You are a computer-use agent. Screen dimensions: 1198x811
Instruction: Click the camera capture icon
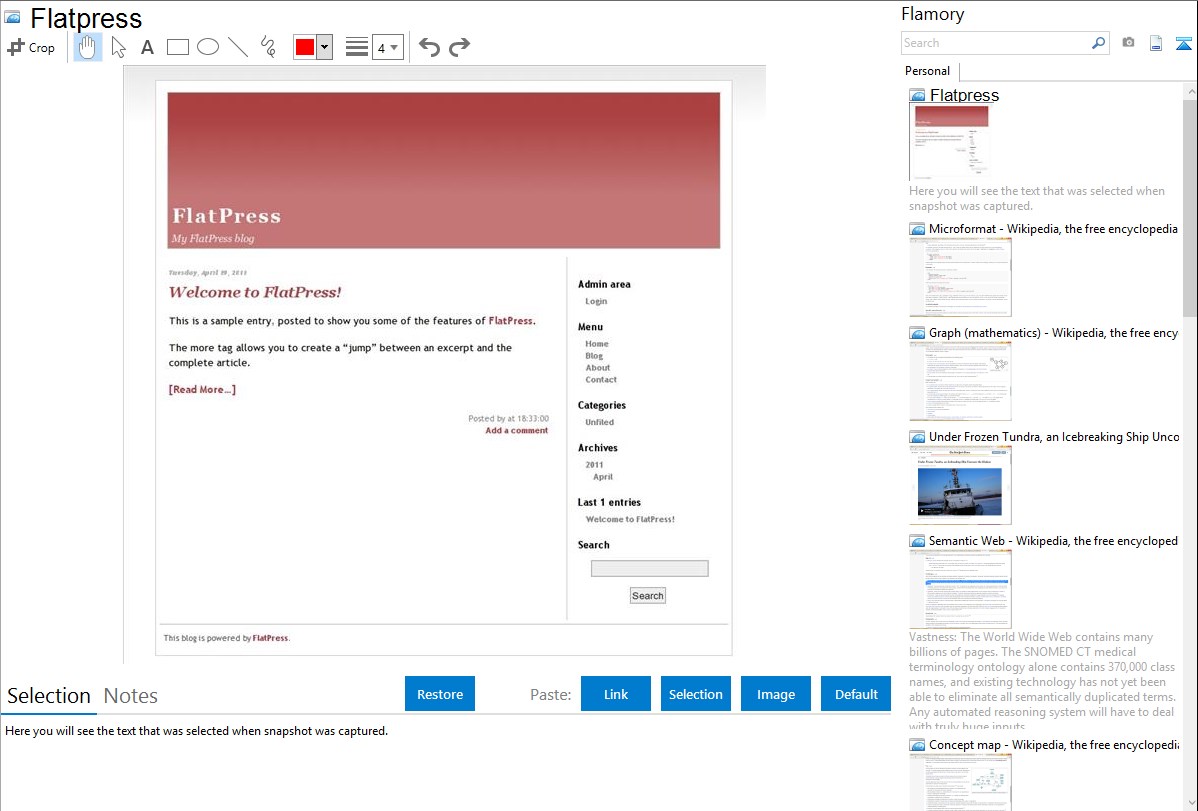tap(1128, 43)
